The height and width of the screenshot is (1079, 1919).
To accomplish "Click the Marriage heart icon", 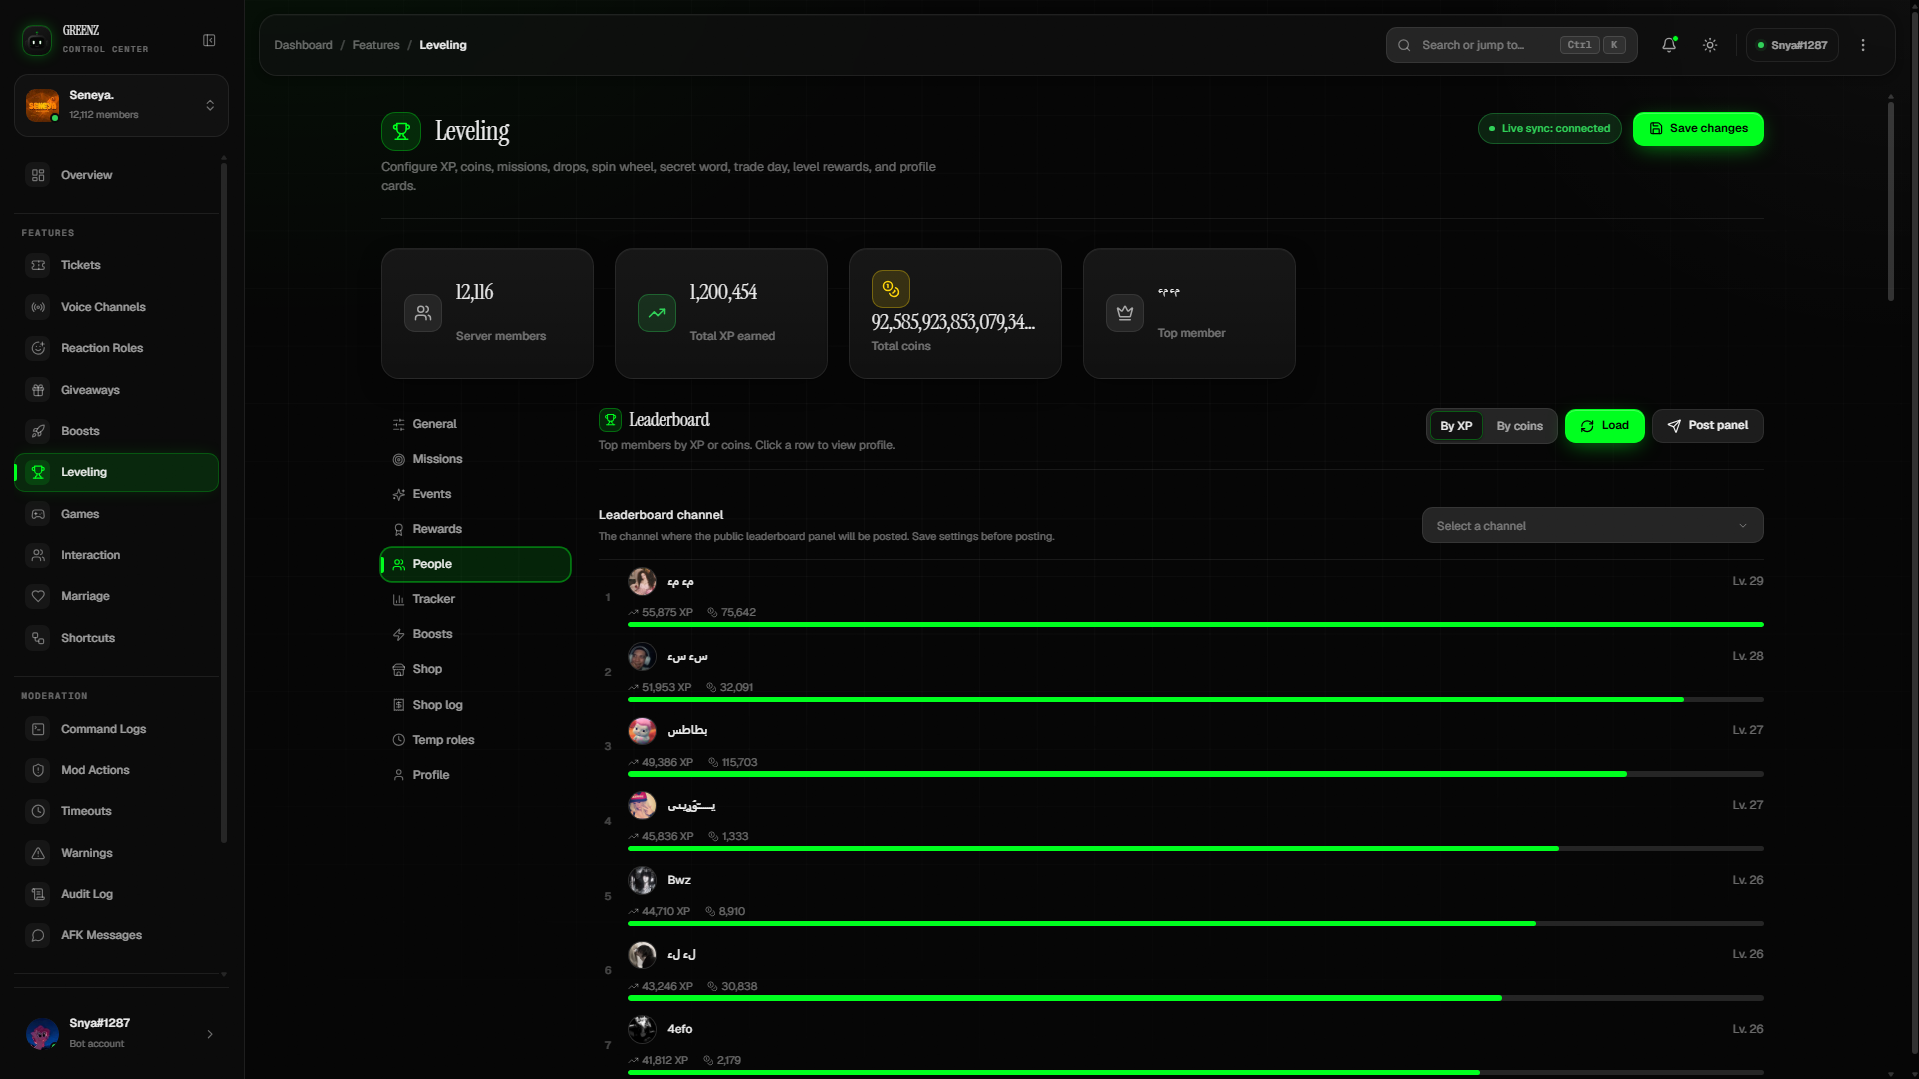I will [x=38, y=596].
